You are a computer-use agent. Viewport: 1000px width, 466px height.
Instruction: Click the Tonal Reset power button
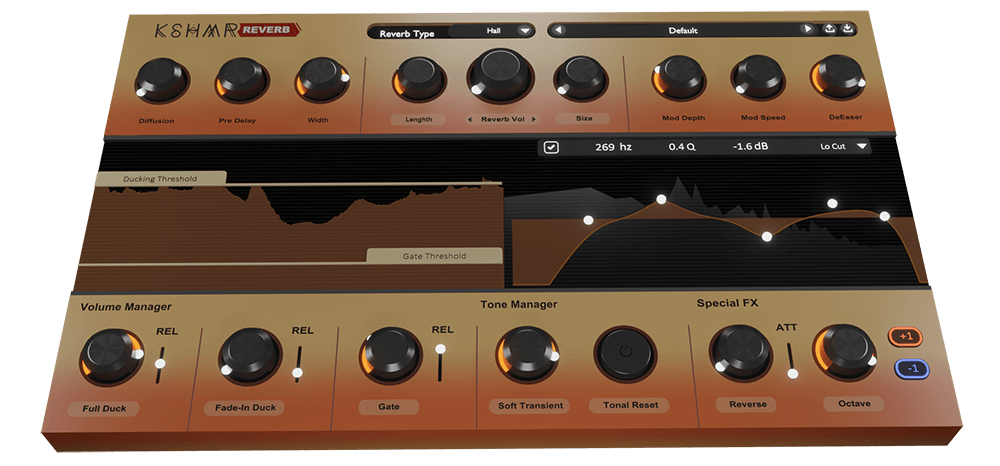click(x=625, y=353)
